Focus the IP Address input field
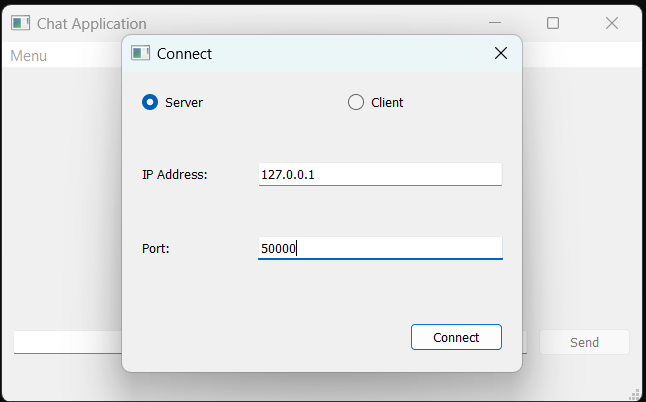Image resolution: width=646 pixels, height=402 pixels. pos(380,174)
